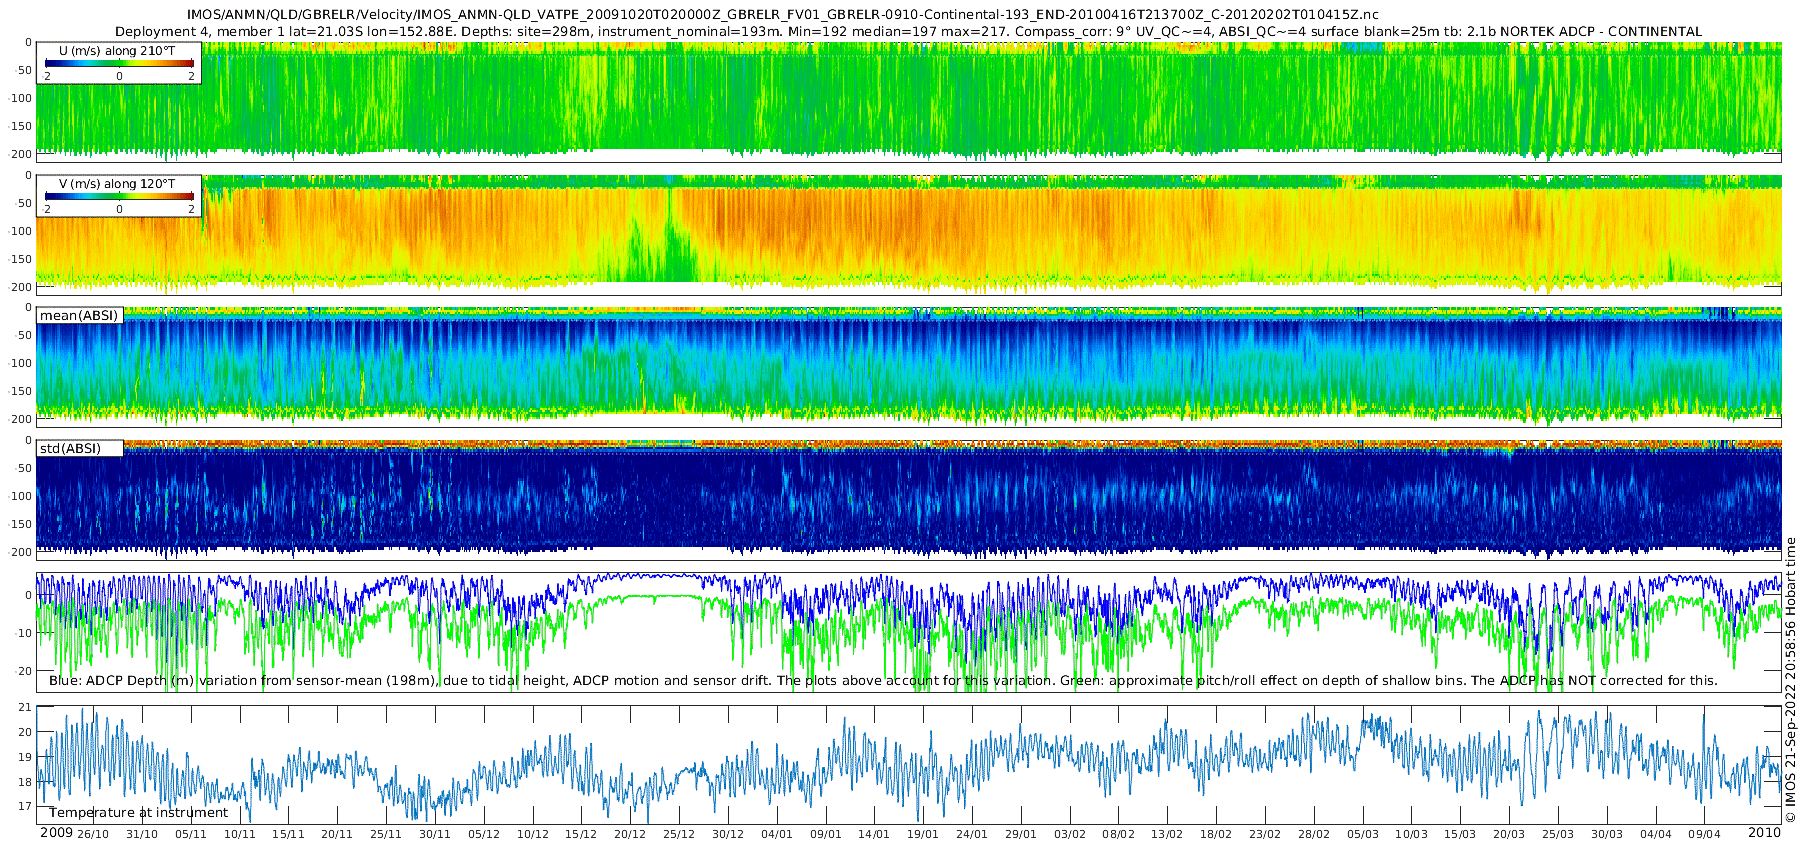This screenshot has width=1800, height=850.
Task: Click the V velocity colorbar legend
Action: [119, 196]
